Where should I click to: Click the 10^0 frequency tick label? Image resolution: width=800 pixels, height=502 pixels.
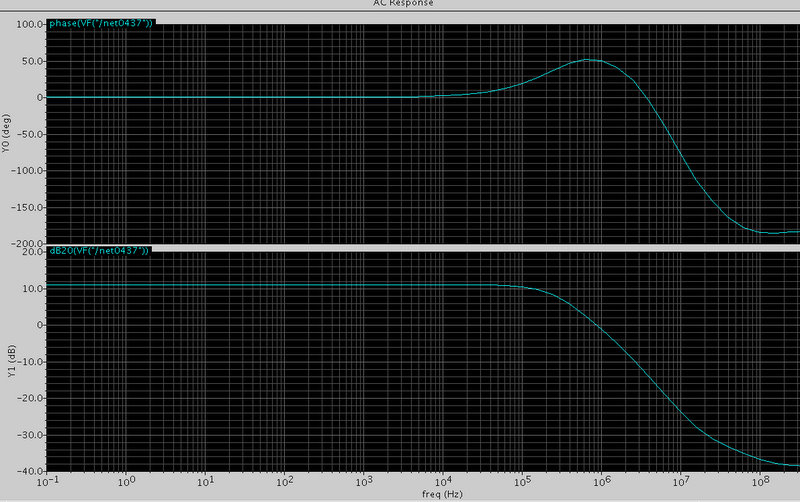pyautogui.click(x=126, y=481)
